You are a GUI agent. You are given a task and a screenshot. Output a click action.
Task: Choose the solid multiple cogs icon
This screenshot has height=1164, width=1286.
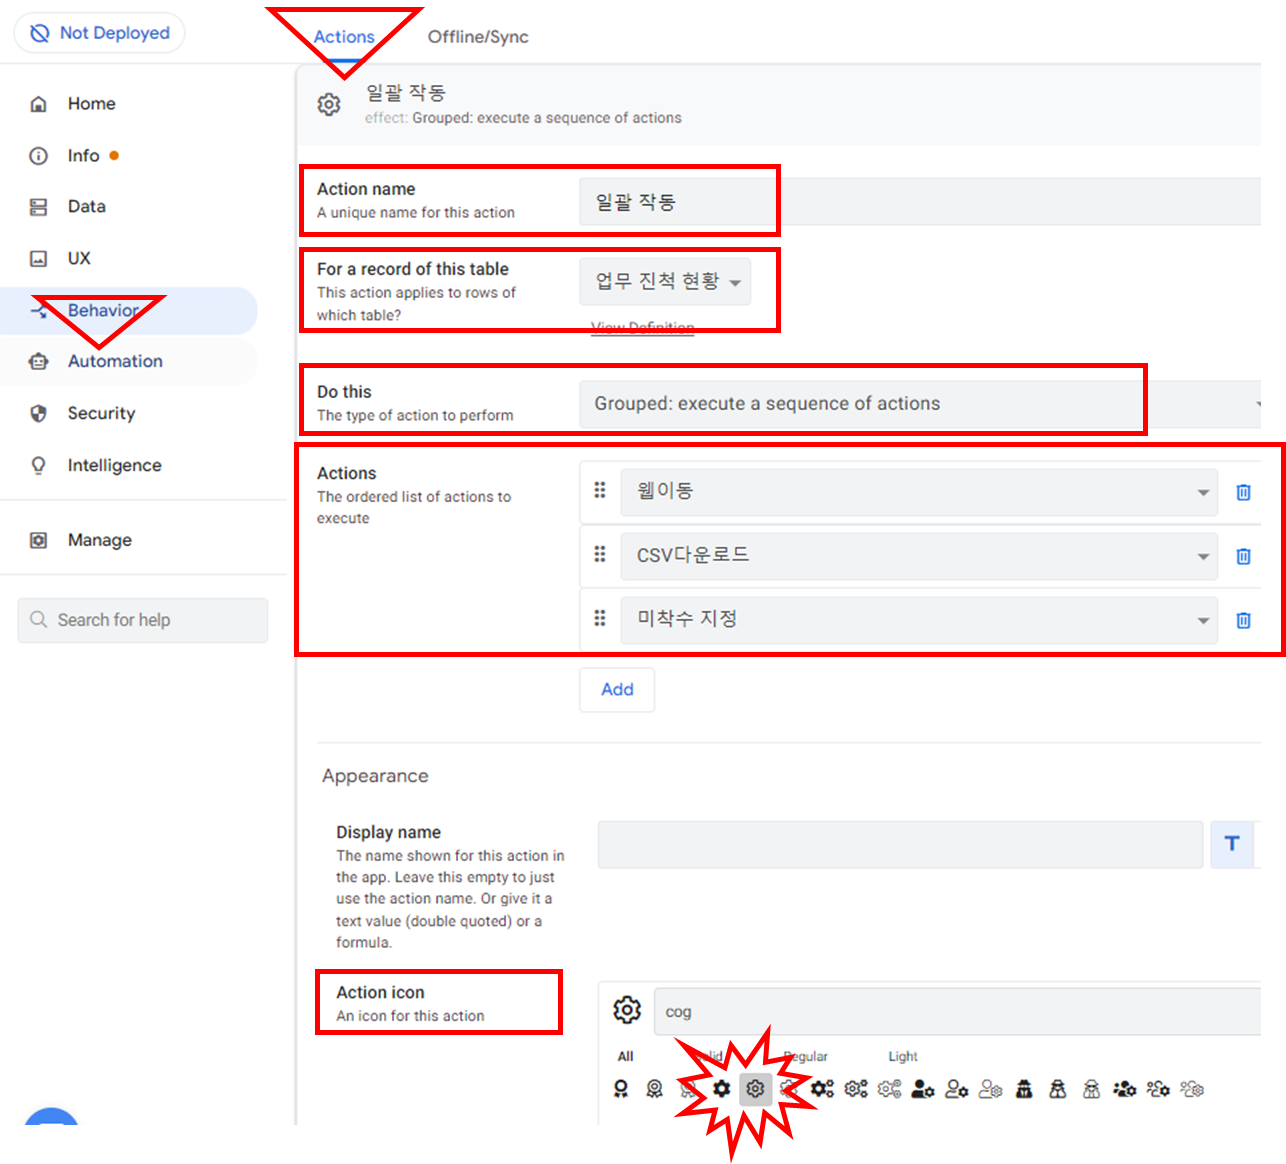coord(822,1089)
